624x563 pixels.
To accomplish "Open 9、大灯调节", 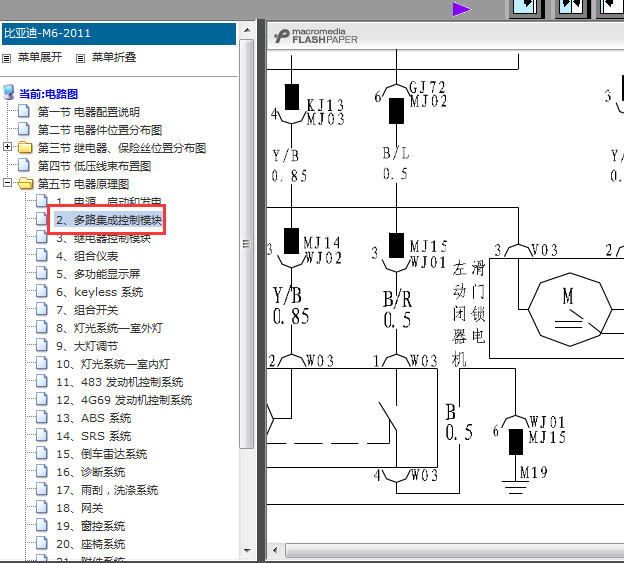I will point(87,346).
